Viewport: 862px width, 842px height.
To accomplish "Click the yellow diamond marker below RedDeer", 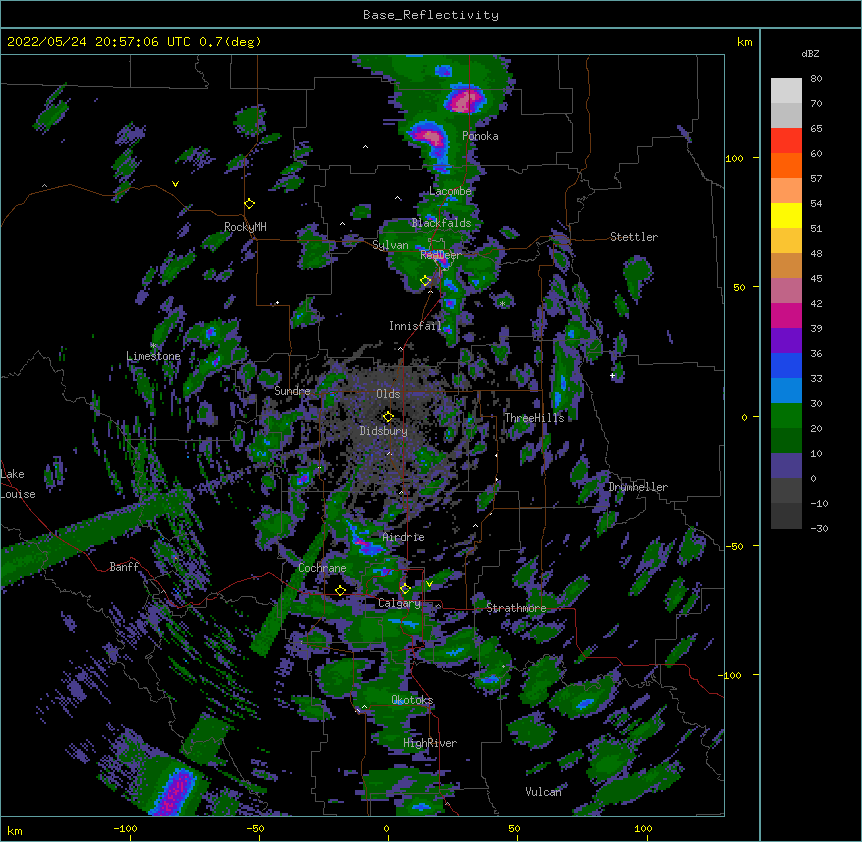I will [425, 281].
